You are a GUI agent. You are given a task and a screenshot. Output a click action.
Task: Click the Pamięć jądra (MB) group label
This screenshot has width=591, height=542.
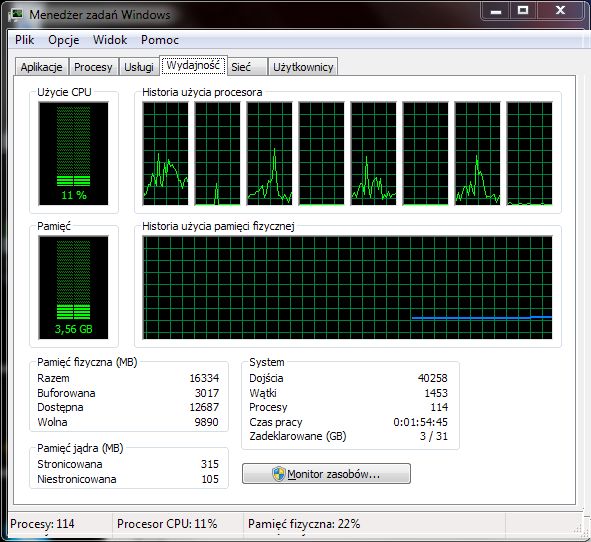click(80, 448)
